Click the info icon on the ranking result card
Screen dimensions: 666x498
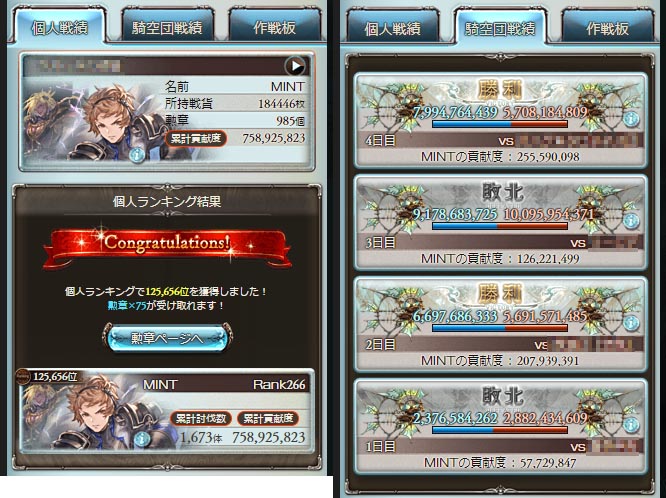tap(142, 439)
